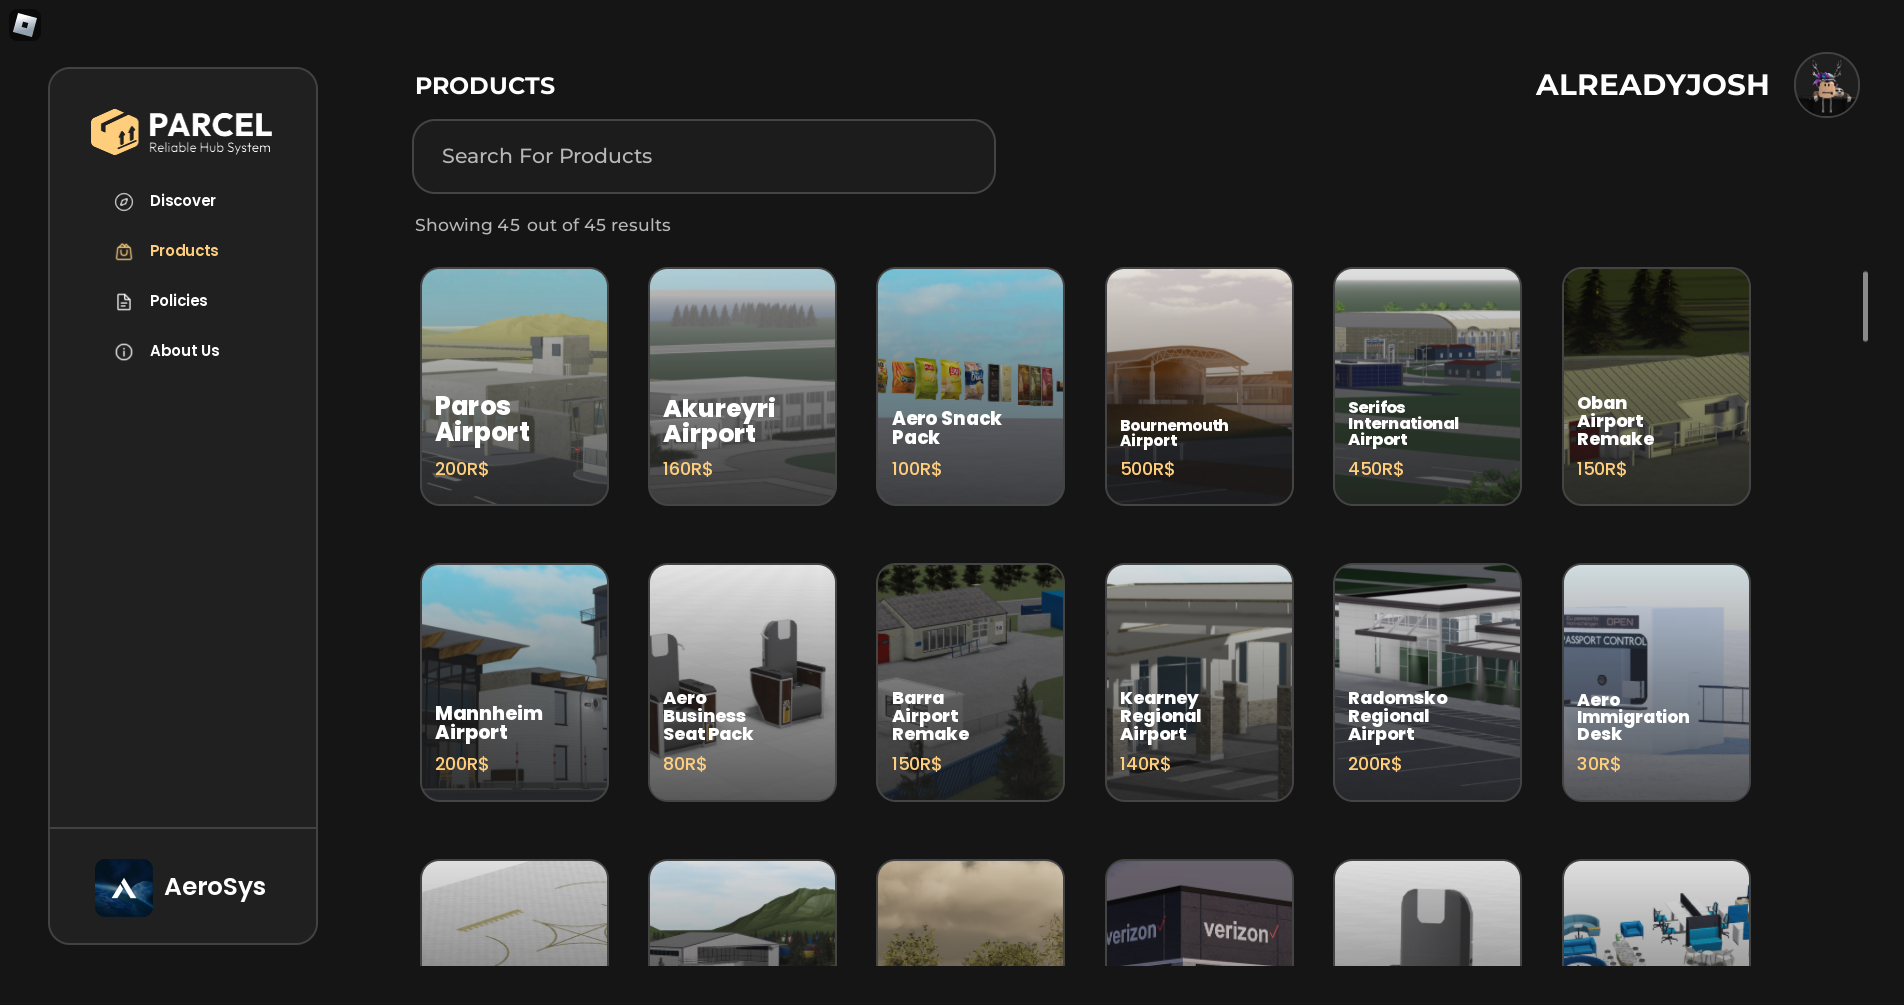The image size is (1904, 1005).
Task: Click the Roblox logo icon
Action: pos(25,24)
